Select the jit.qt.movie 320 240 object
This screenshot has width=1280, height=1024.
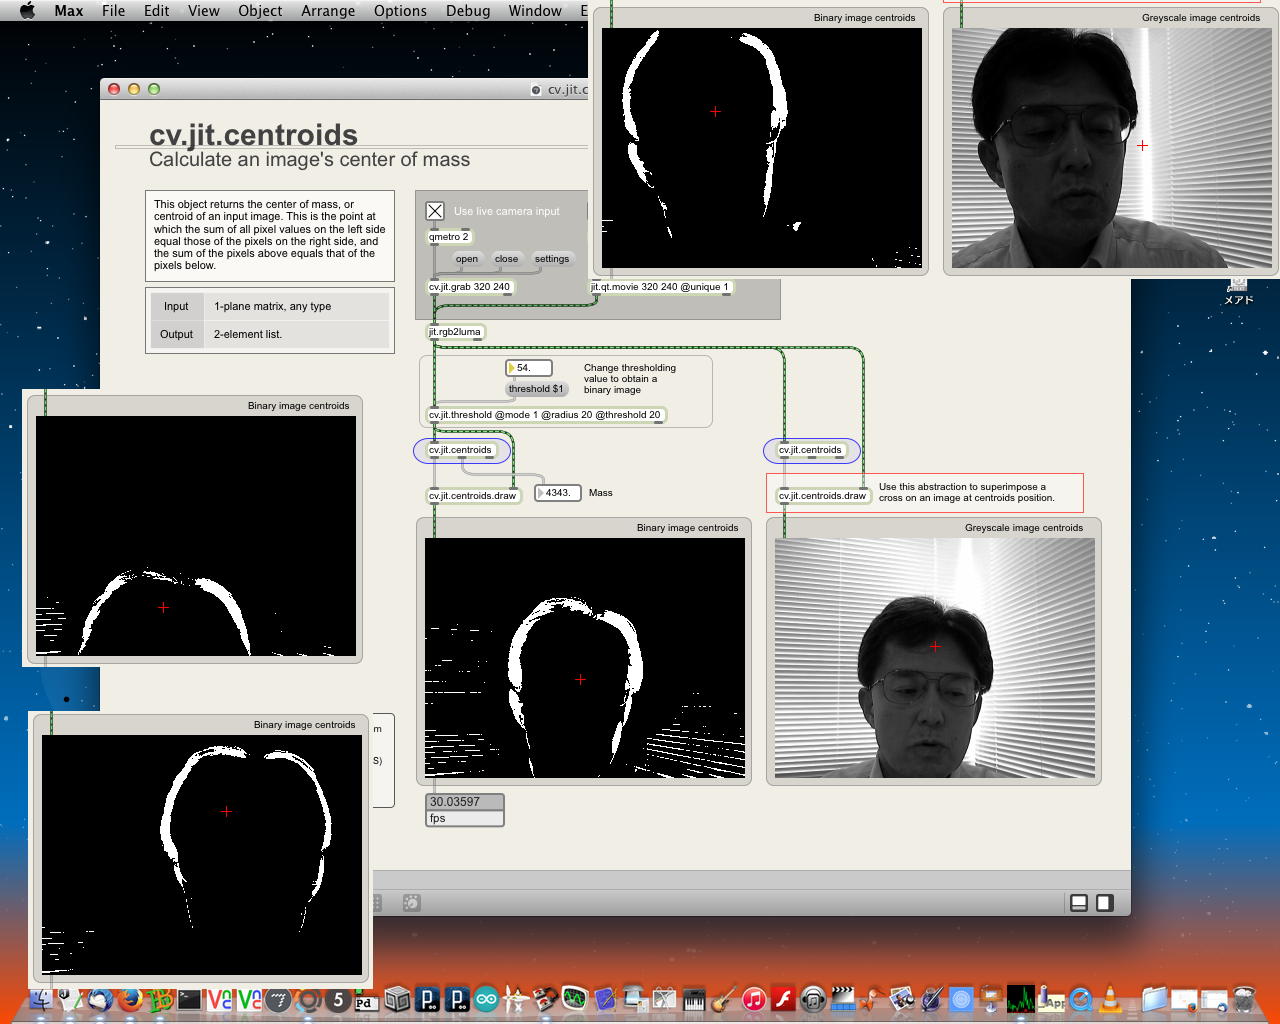click(660, 287)
